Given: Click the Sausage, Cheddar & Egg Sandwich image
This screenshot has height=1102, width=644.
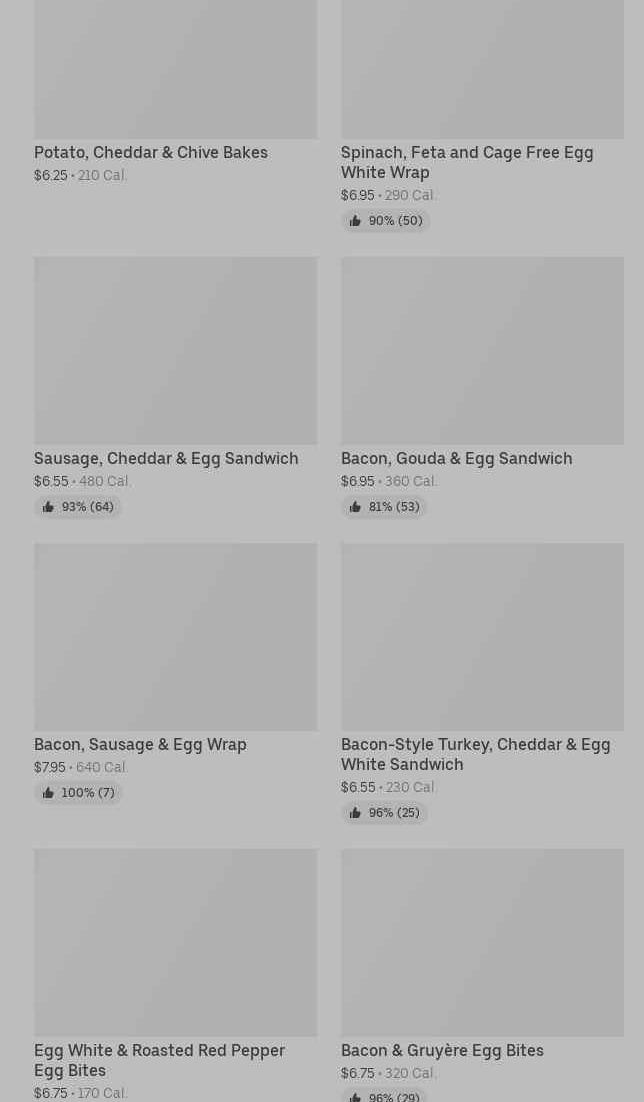Looking at the screenshot, I should 175,350.
